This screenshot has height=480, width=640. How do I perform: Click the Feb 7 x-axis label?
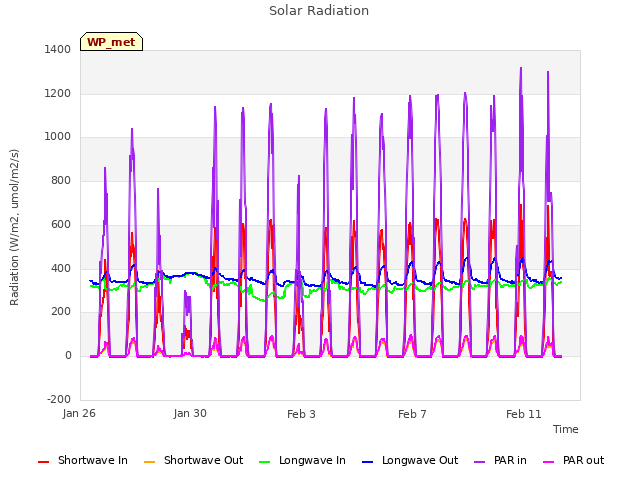tap(412, 414)
